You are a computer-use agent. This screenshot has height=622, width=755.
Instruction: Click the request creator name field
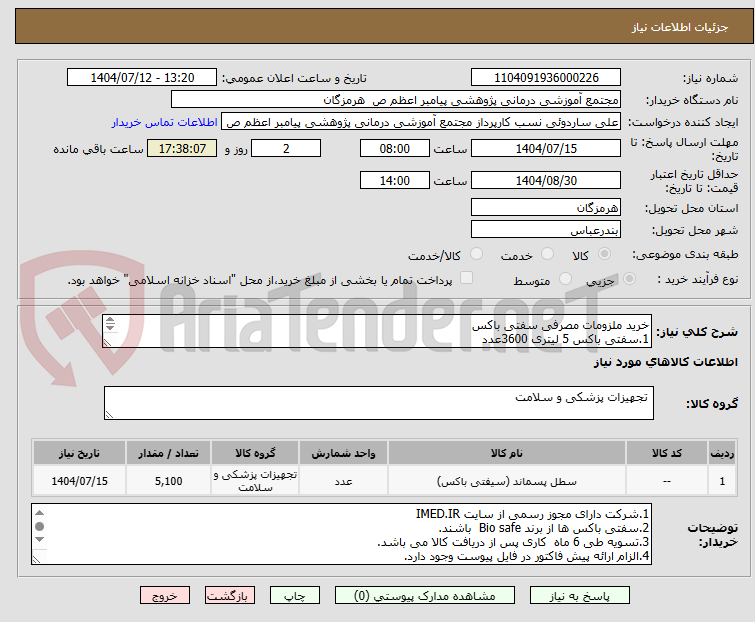(x=420, y=122)
